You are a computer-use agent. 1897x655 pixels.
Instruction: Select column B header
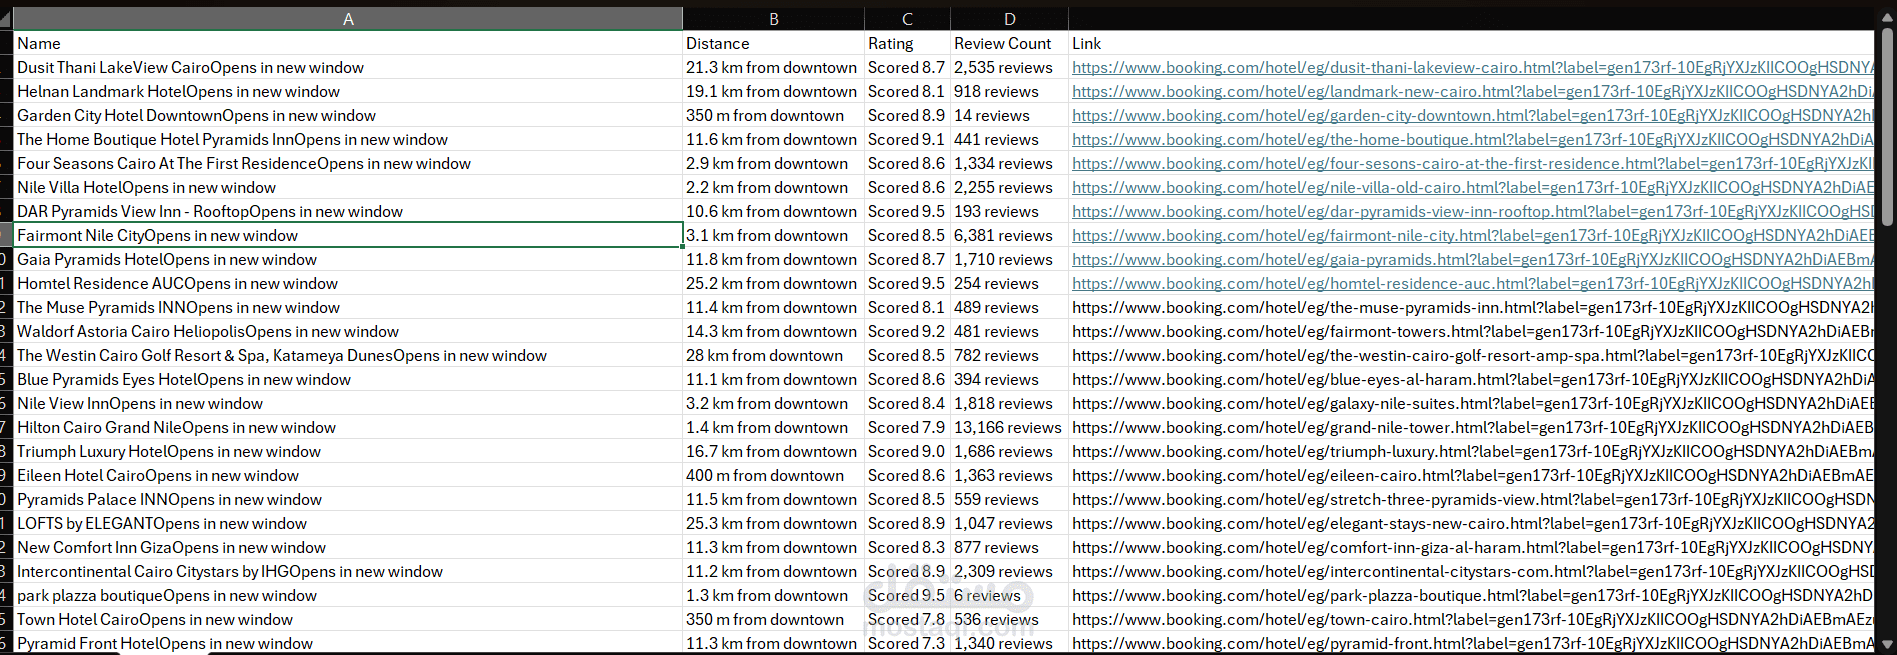[x=773, y=19]
